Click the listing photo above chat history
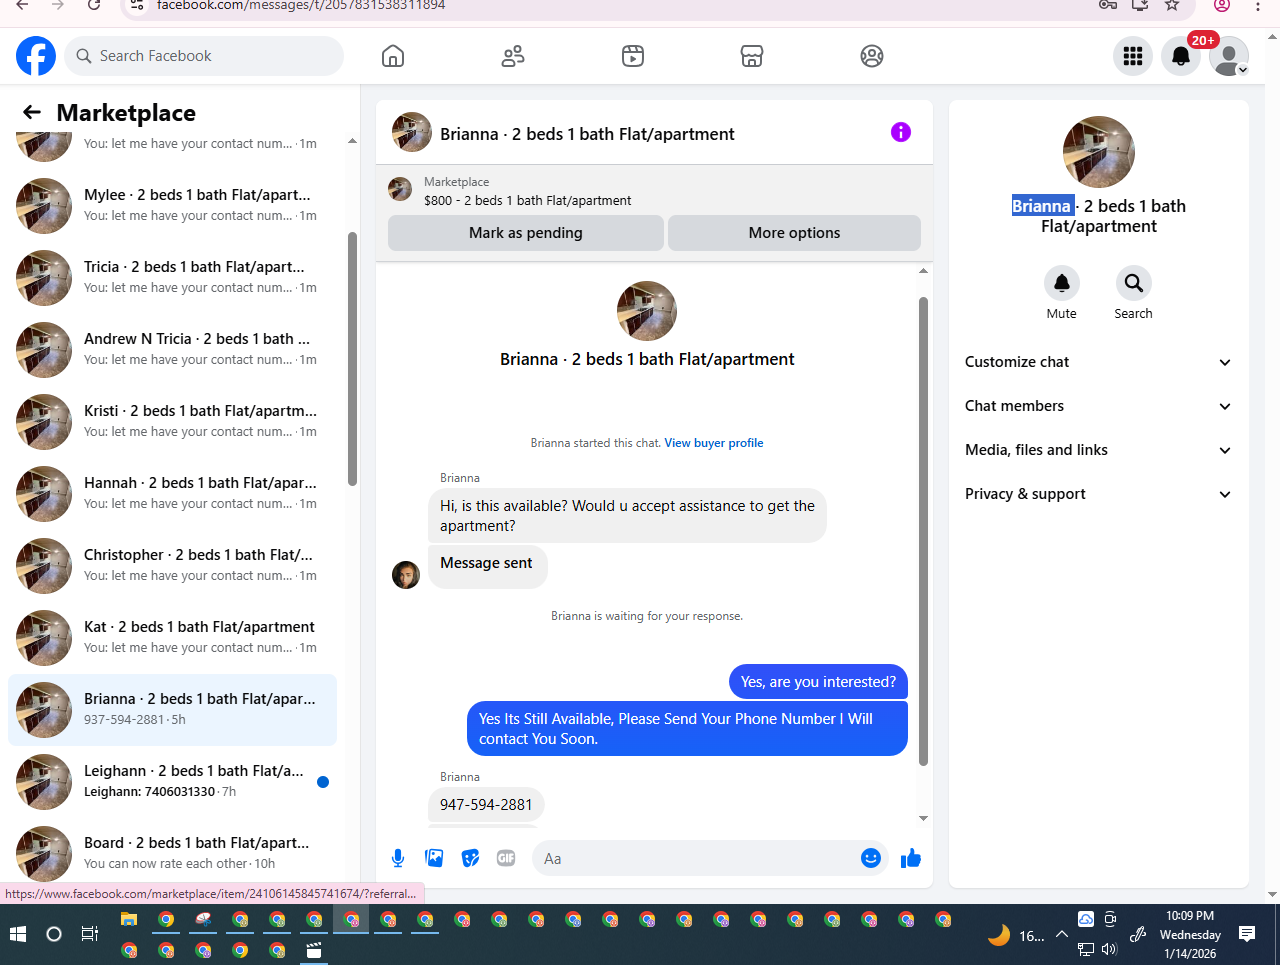The width and height of the screenshot is (1280, 965). pos(647,311)
